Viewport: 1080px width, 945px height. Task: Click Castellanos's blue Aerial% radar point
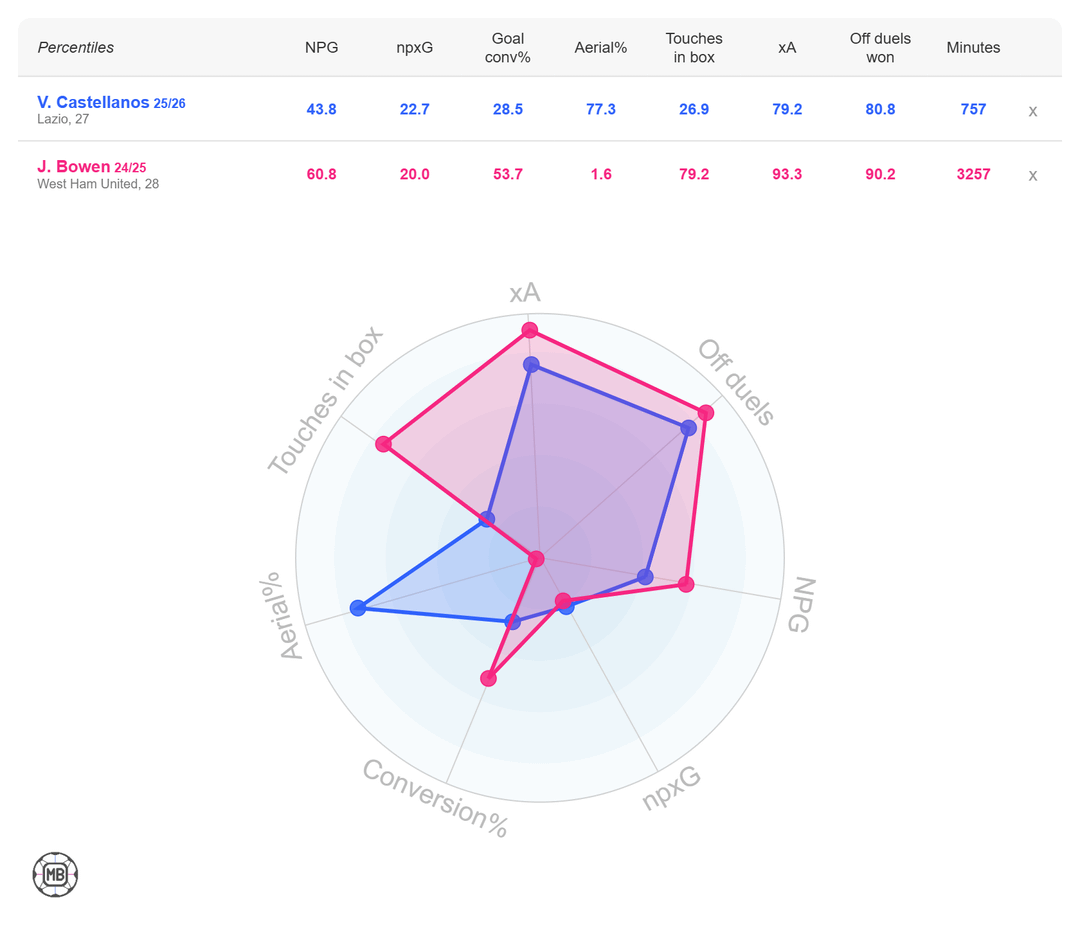click(x=358, y=608)
